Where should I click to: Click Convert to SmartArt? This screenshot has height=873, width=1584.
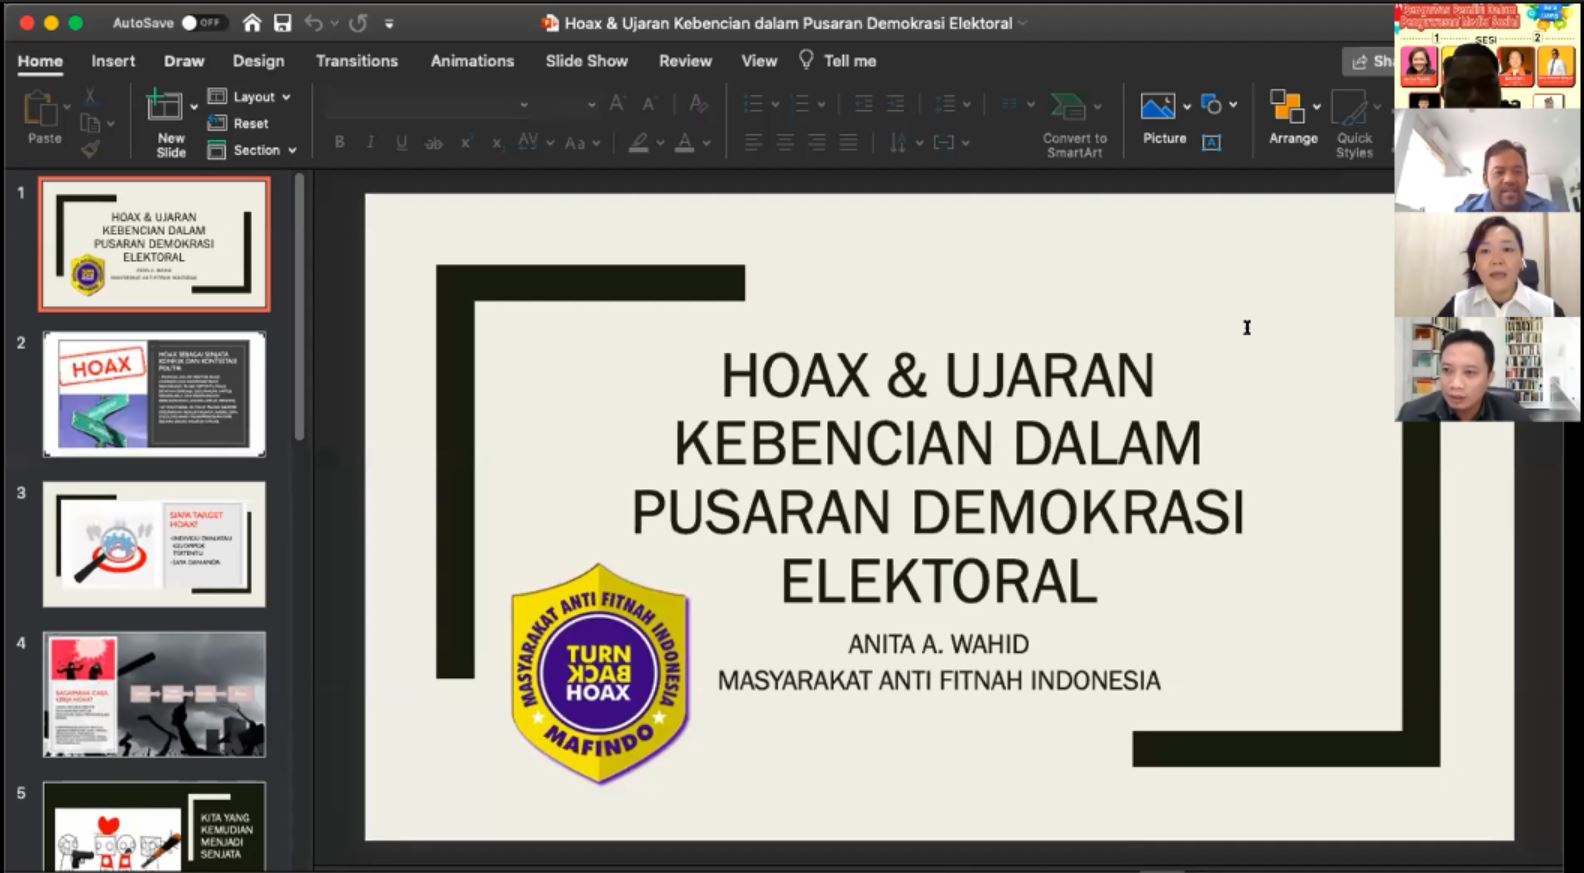pyautogui.click(x=1074, y=124)
